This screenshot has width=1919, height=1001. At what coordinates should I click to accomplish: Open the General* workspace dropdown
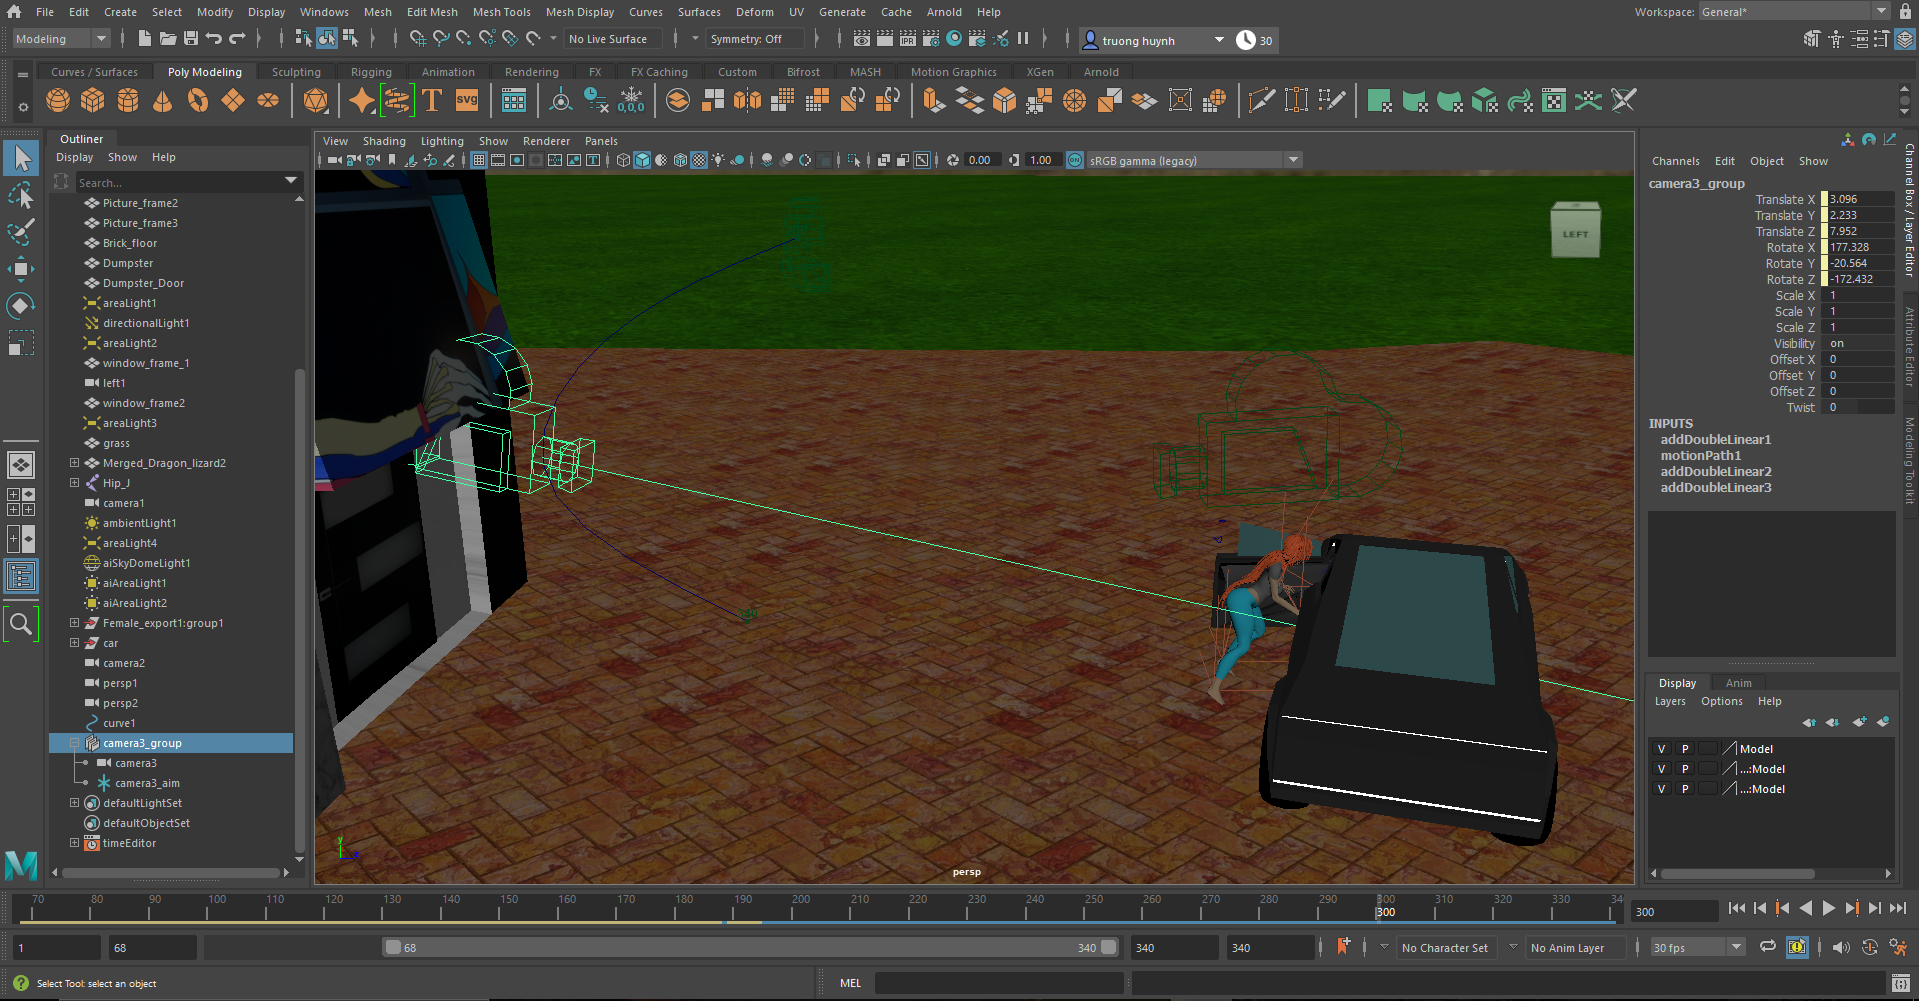pyautogui.click(x=1880, y=11)
